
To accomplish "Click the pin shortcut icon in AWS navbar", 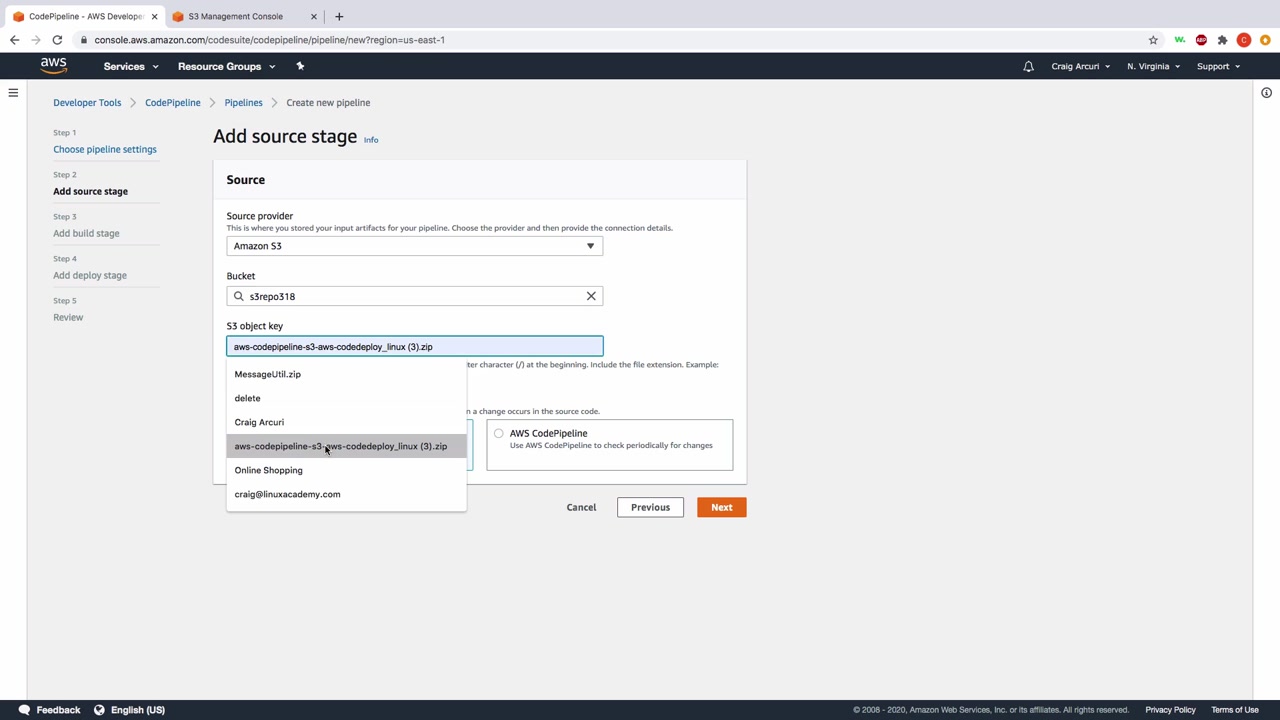I will 300,66.
